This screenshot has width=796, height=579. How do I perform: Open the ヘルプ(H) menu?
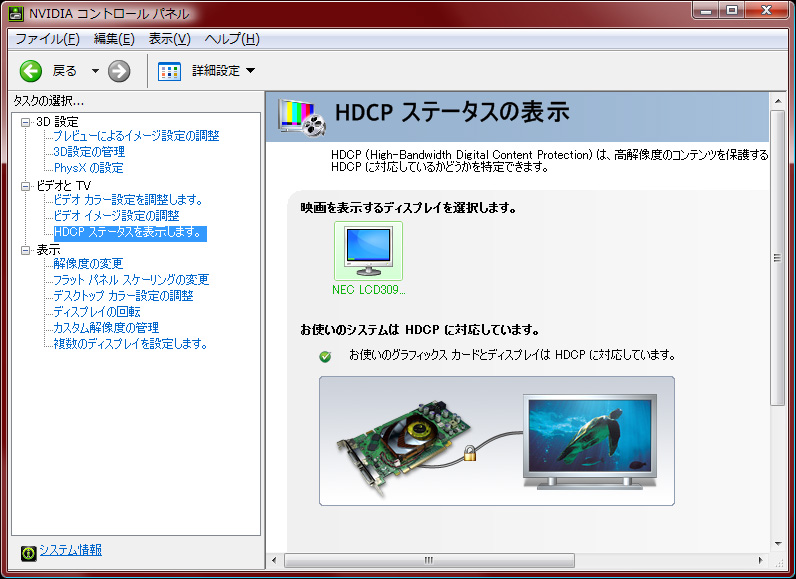232,39
